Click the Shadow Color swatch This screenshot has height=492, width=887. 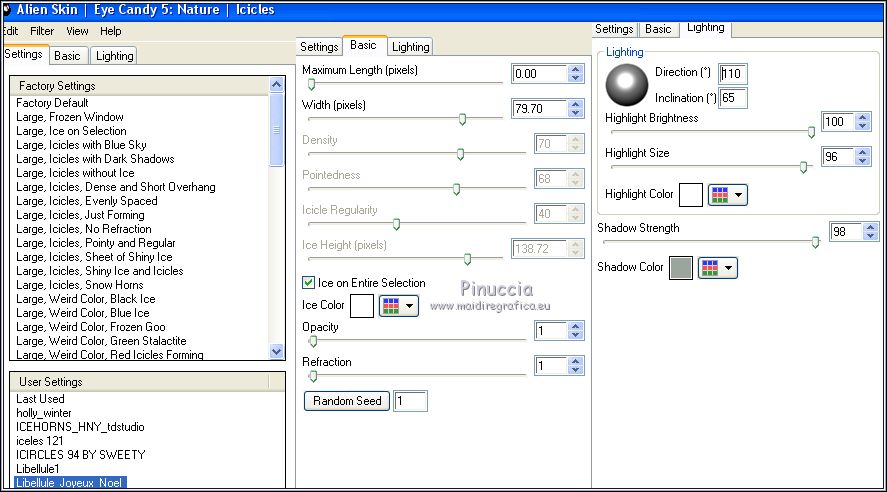click(681, 268)
